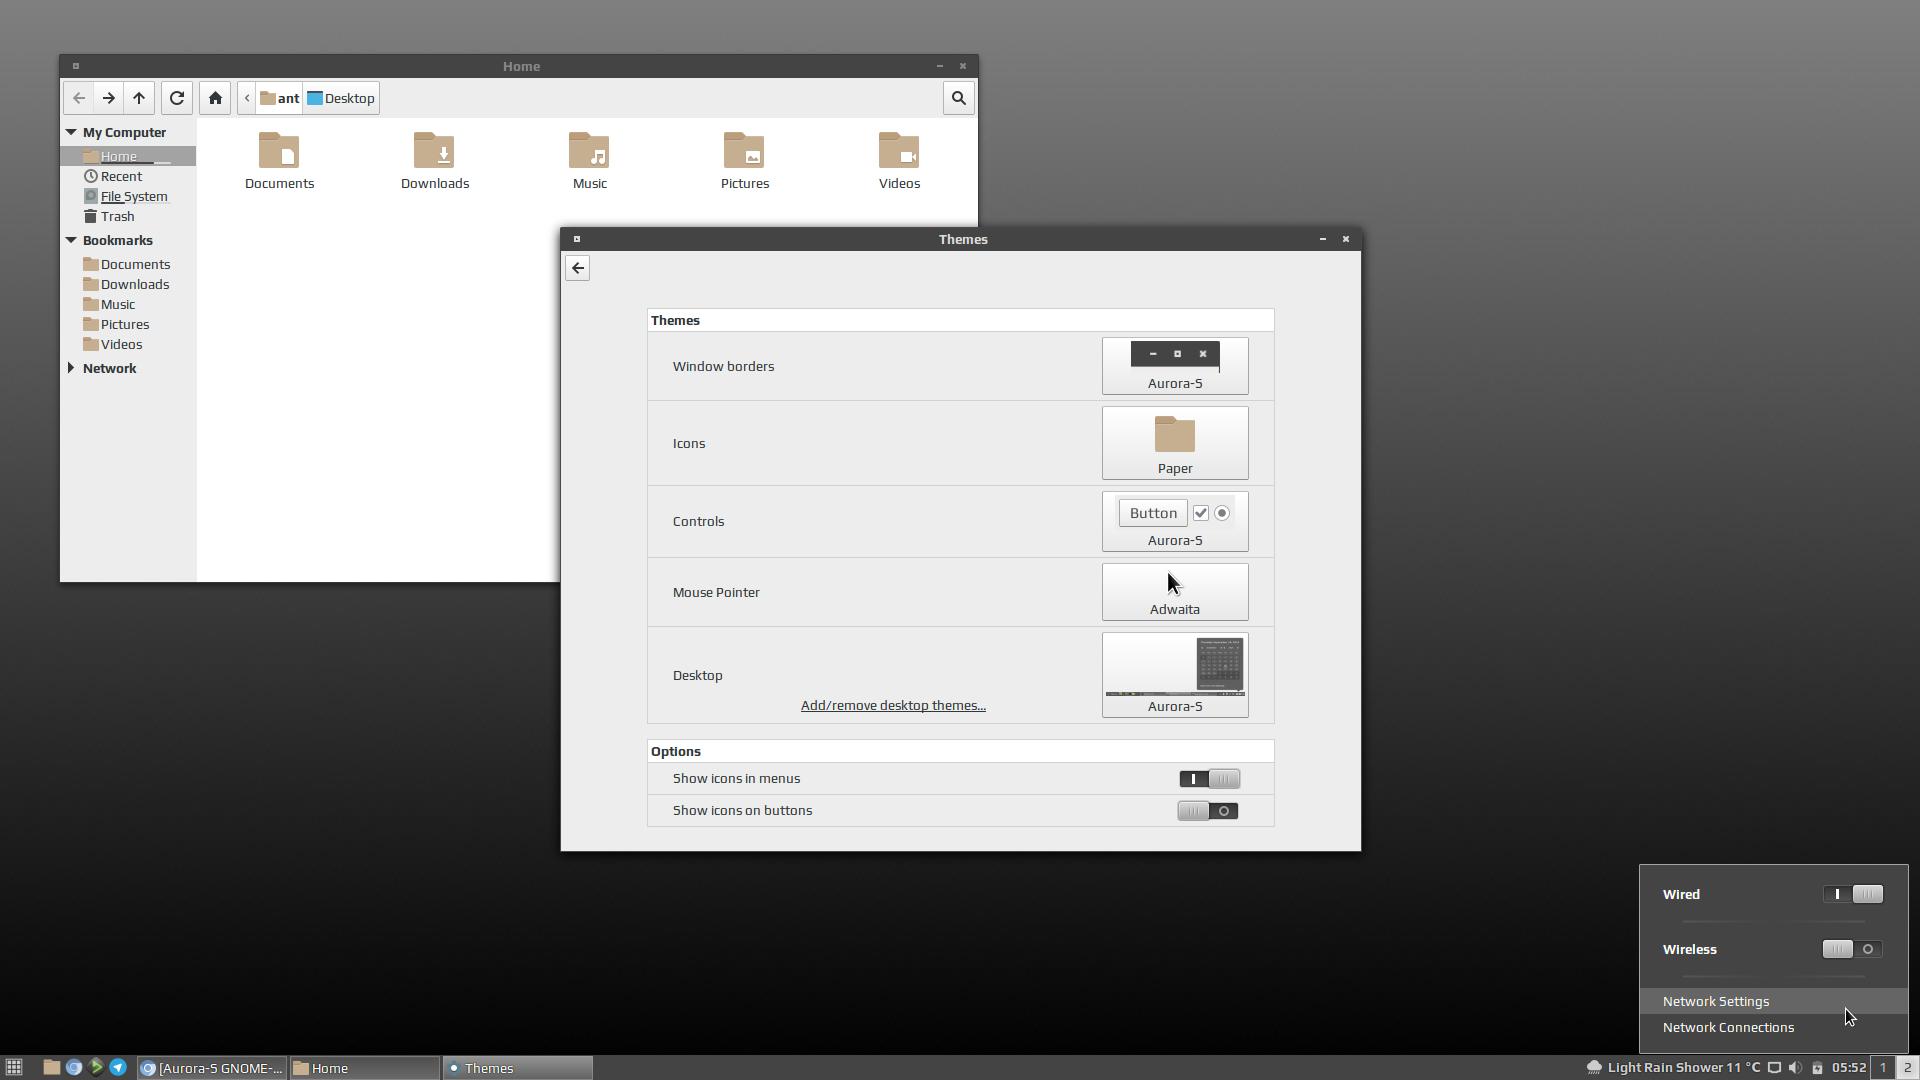
Task: Open Music bookmark in sidebar
Action: [128, 304]
